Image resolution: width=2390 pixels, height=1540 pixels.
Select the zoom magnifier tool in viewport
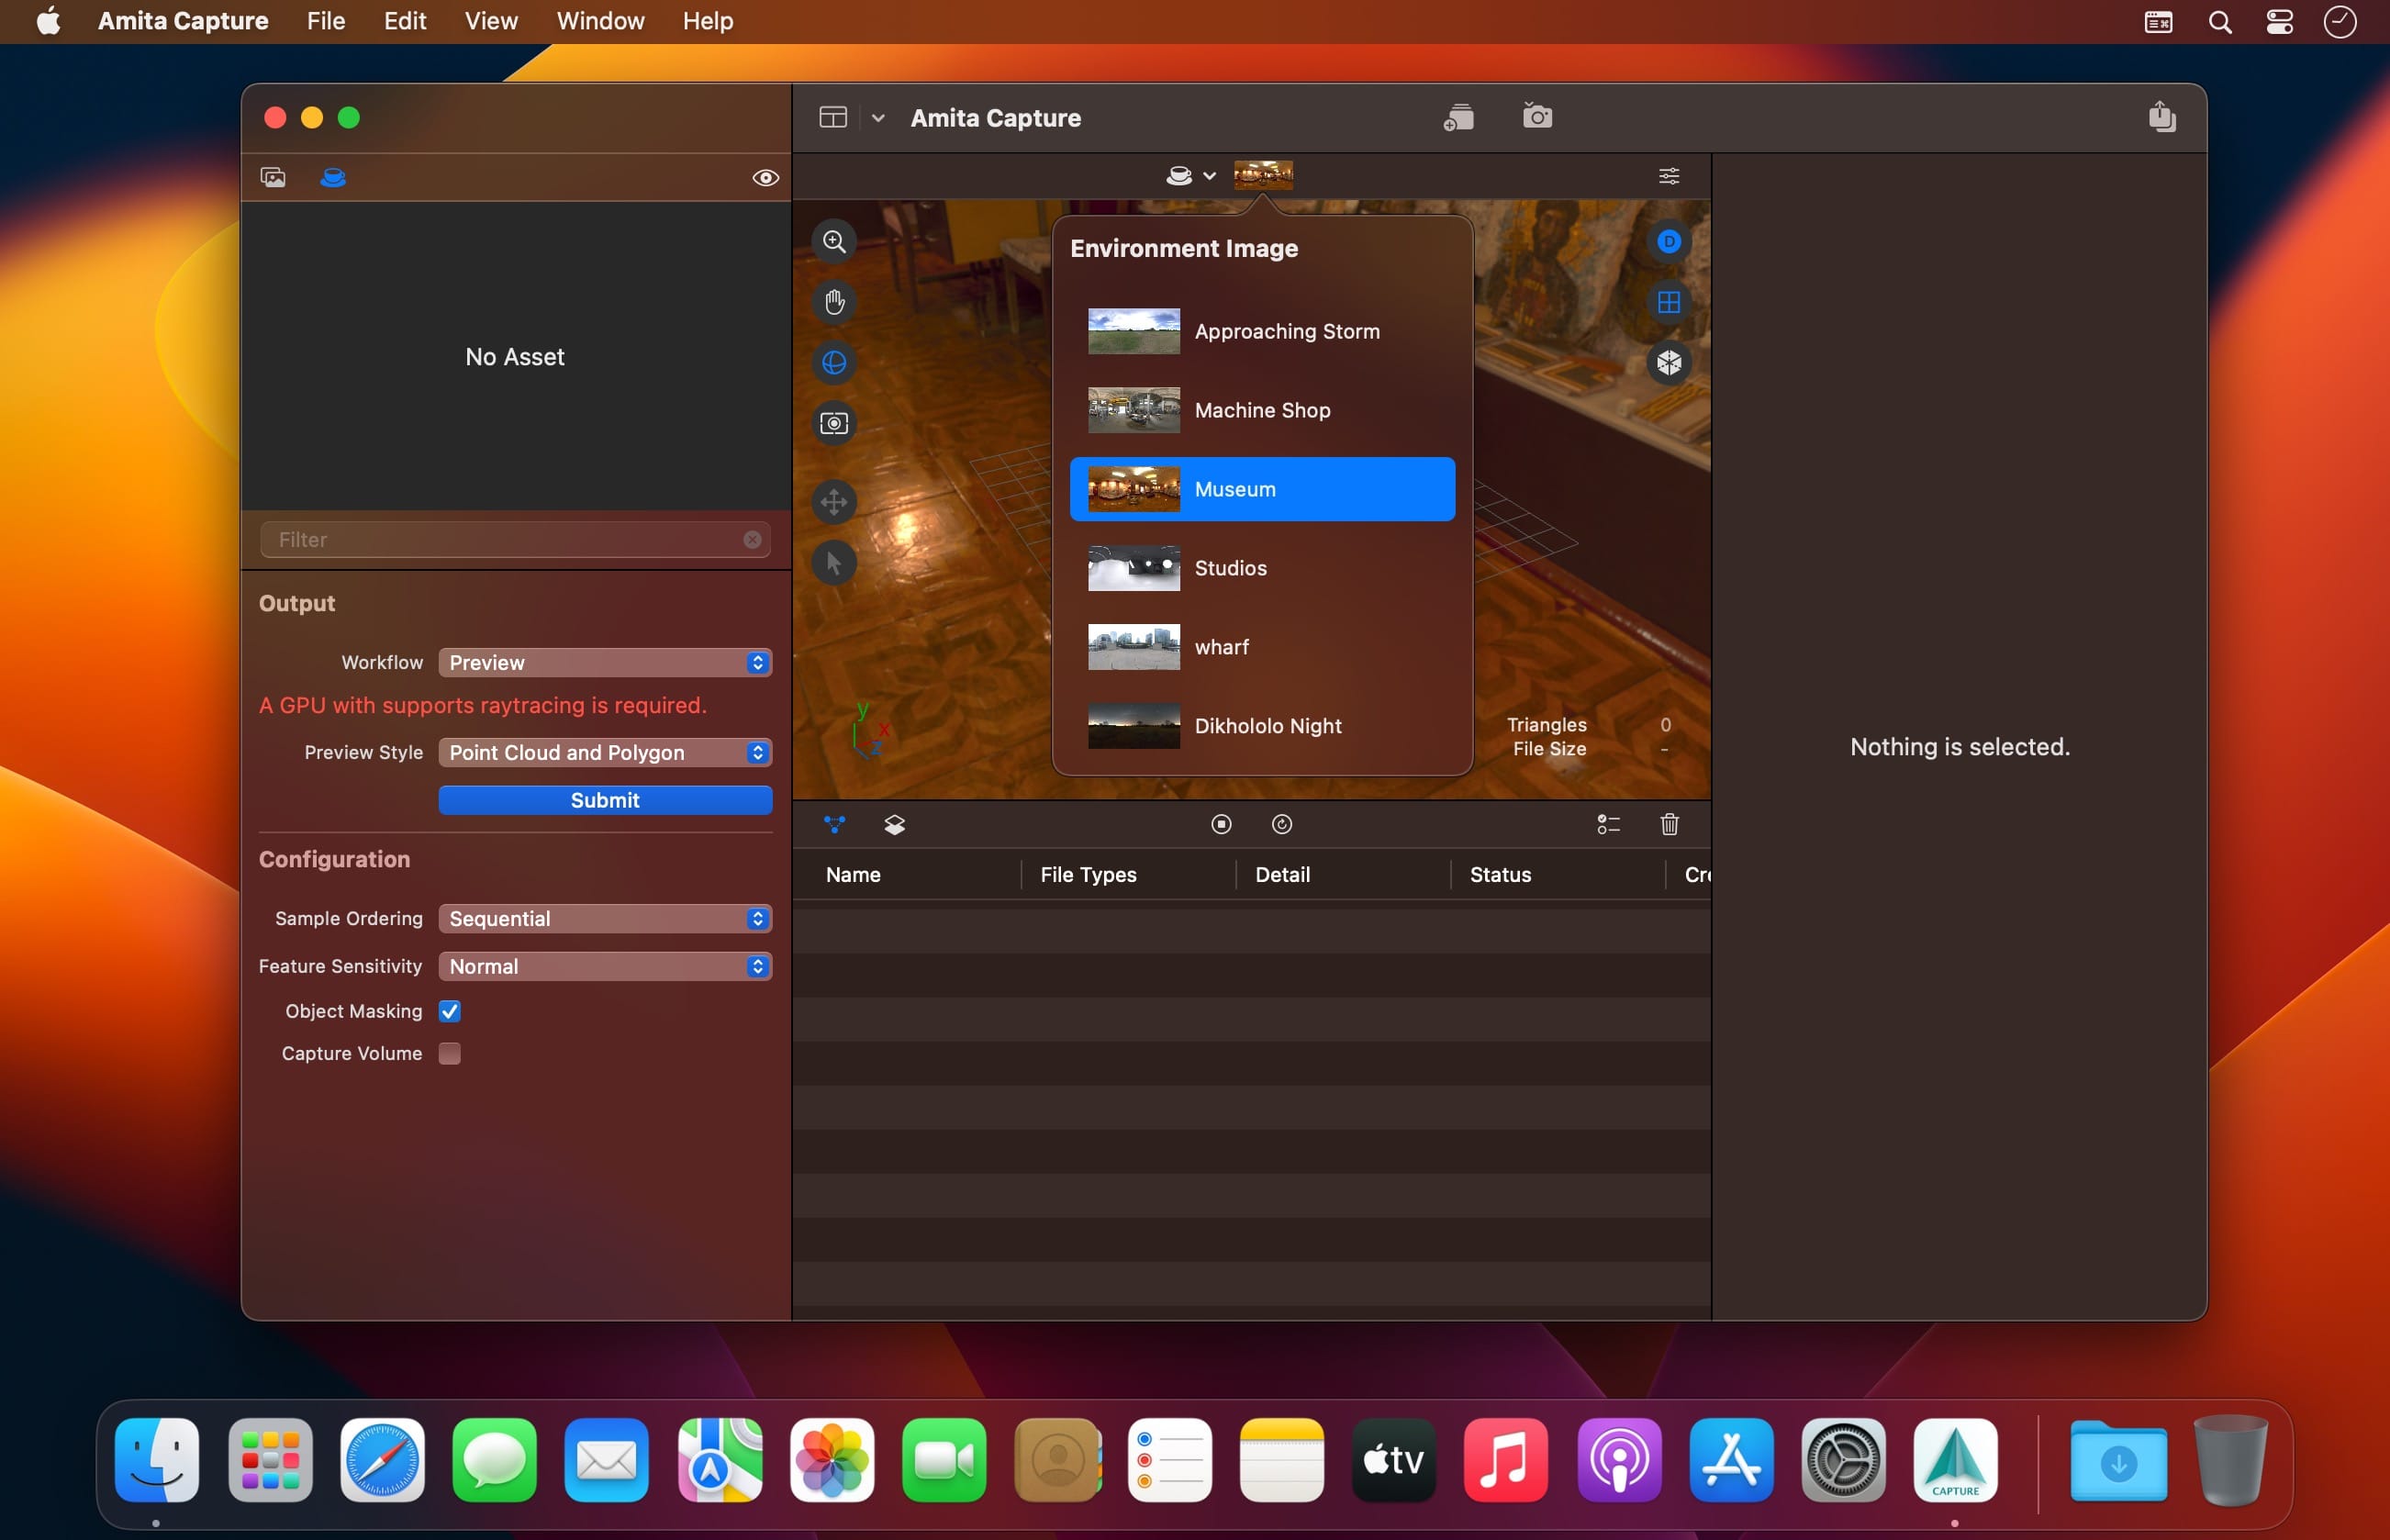coord(834,241)
